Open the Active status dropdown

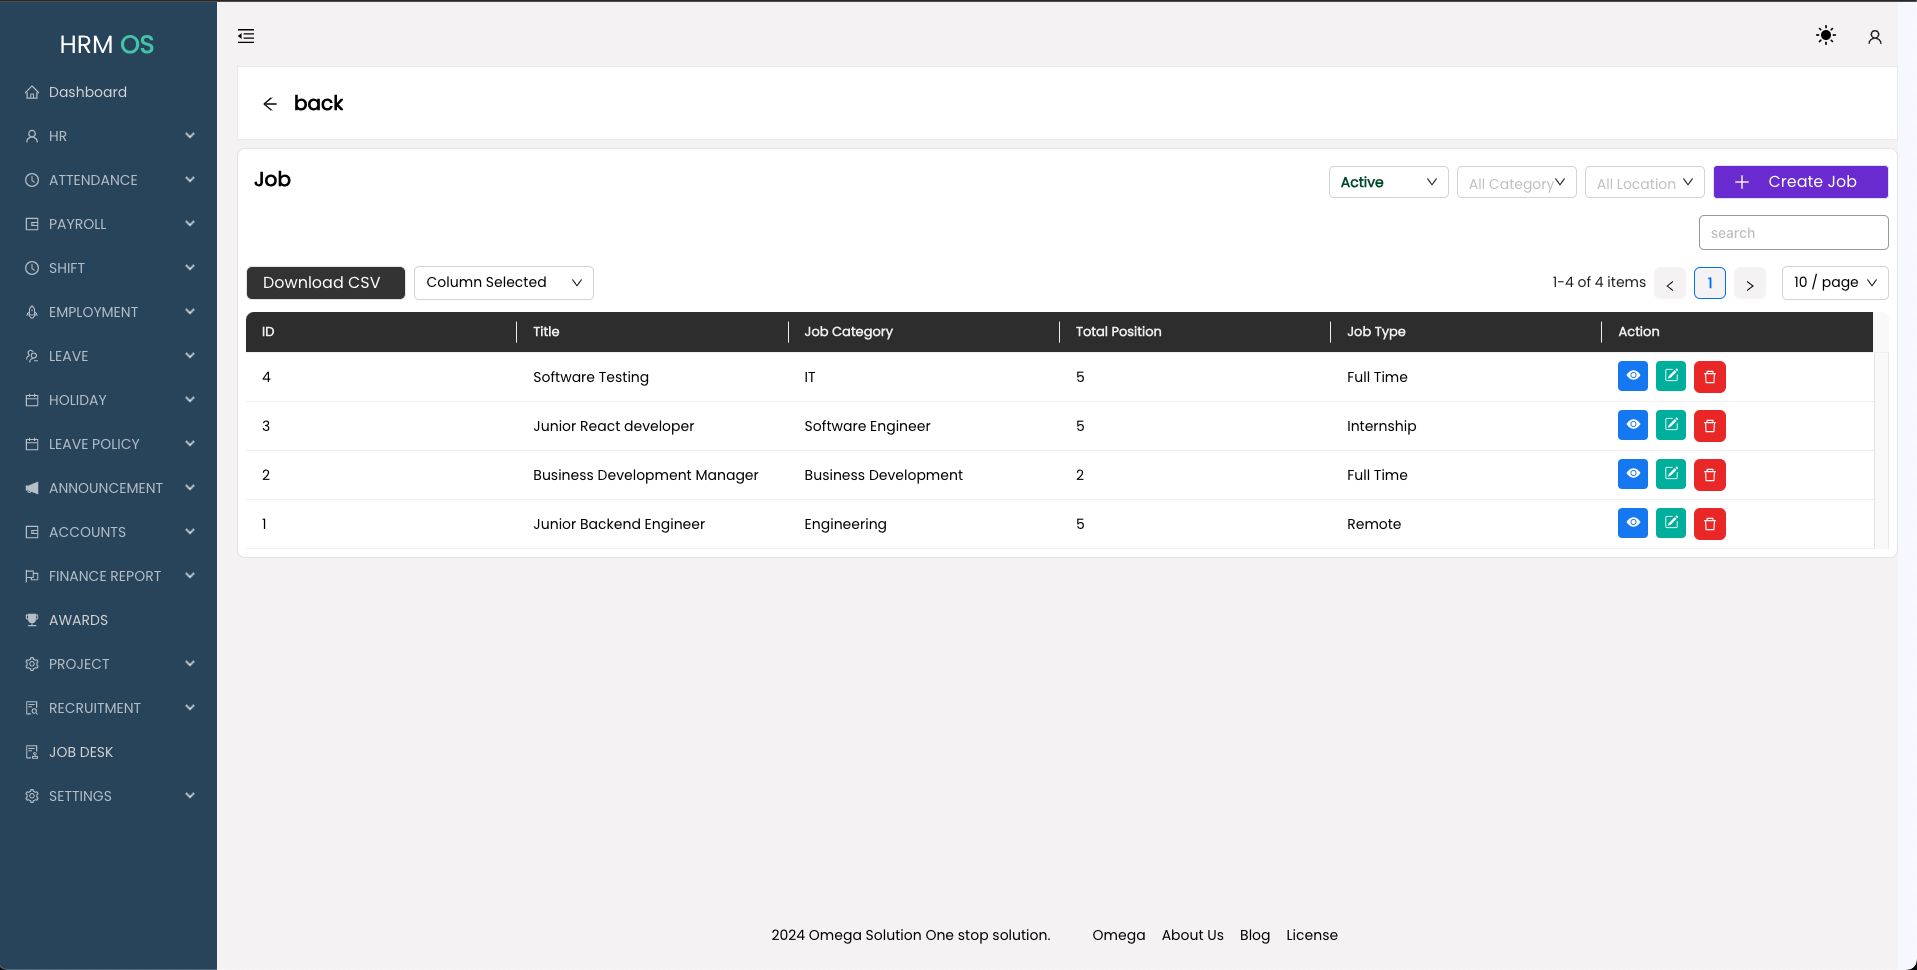click(1387, 182)
